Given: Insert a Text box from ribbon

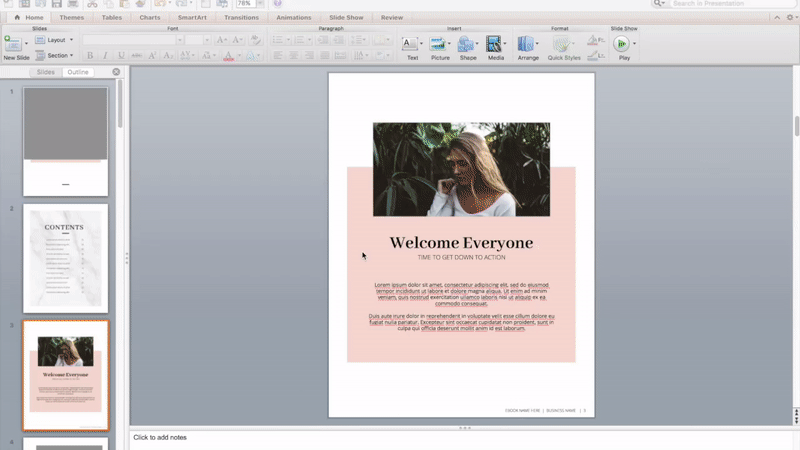Looking at the screenshot, I should 411,44.
